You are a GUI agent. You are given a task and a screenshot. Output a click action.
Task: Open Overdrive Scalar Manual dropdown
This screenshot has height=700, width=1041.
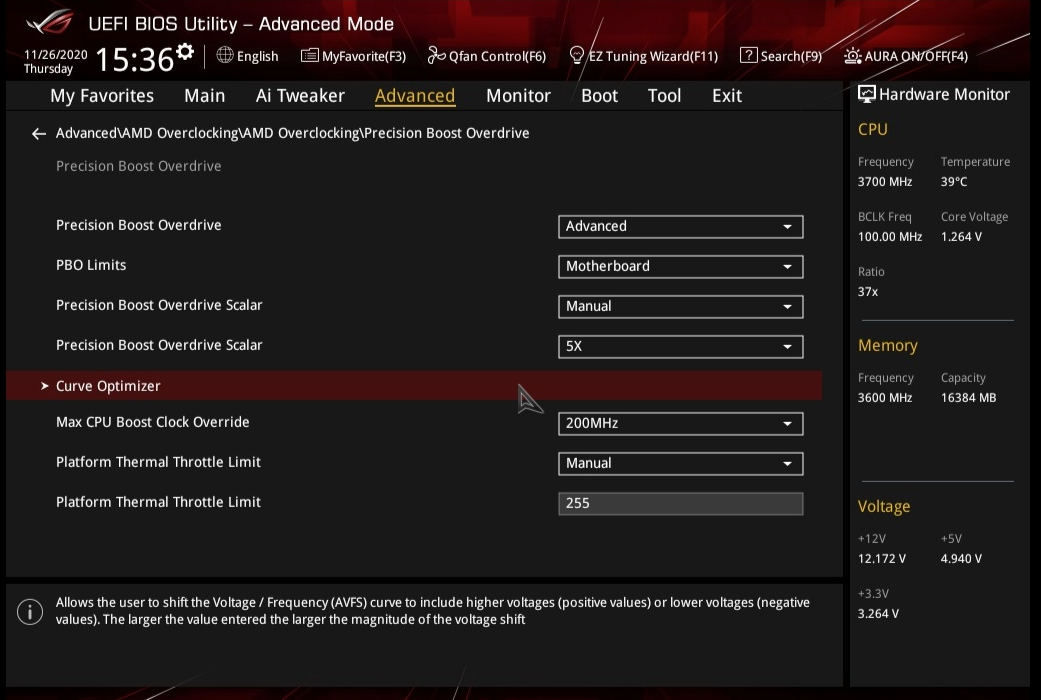[681, 306]
